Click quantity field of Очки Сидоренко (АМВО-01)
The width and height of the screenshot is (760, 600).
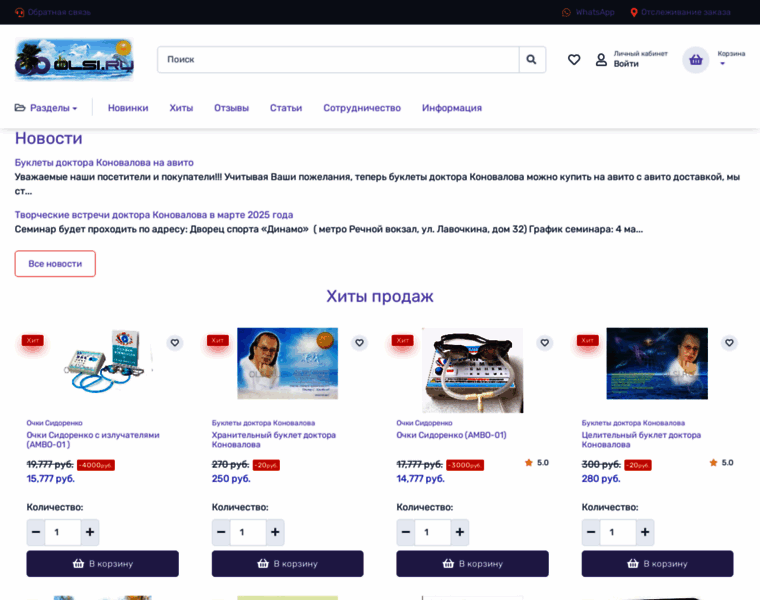(x=432, y=532)
